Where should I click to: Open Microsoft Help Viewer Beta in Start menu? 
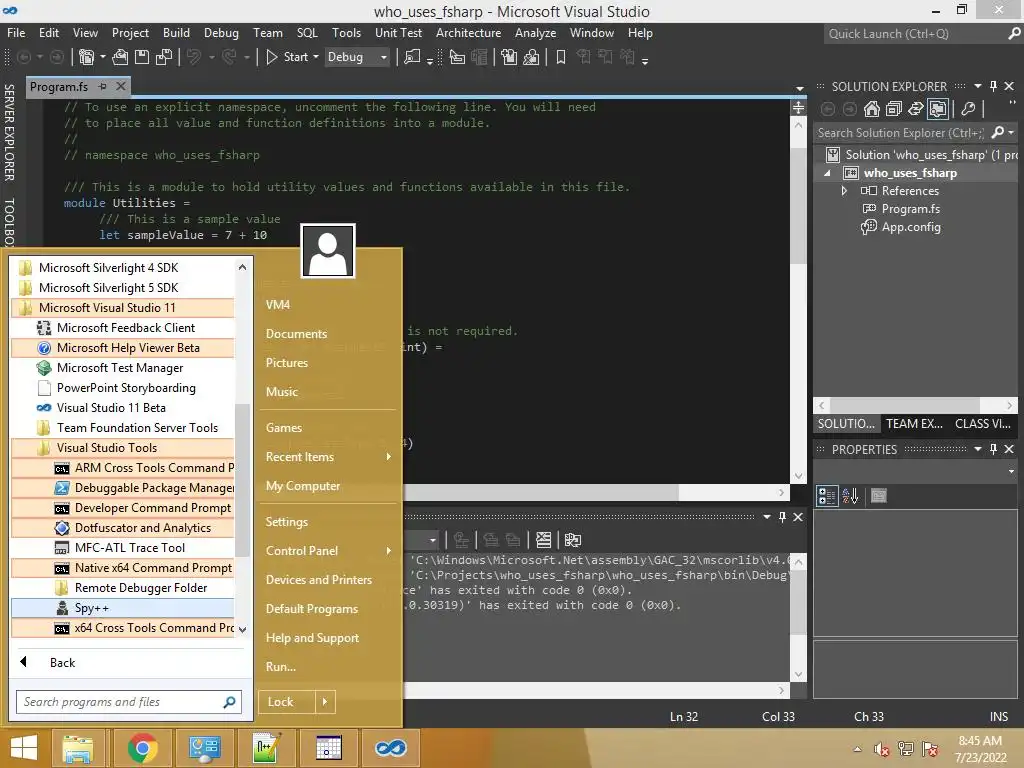[x=123, y=348]
